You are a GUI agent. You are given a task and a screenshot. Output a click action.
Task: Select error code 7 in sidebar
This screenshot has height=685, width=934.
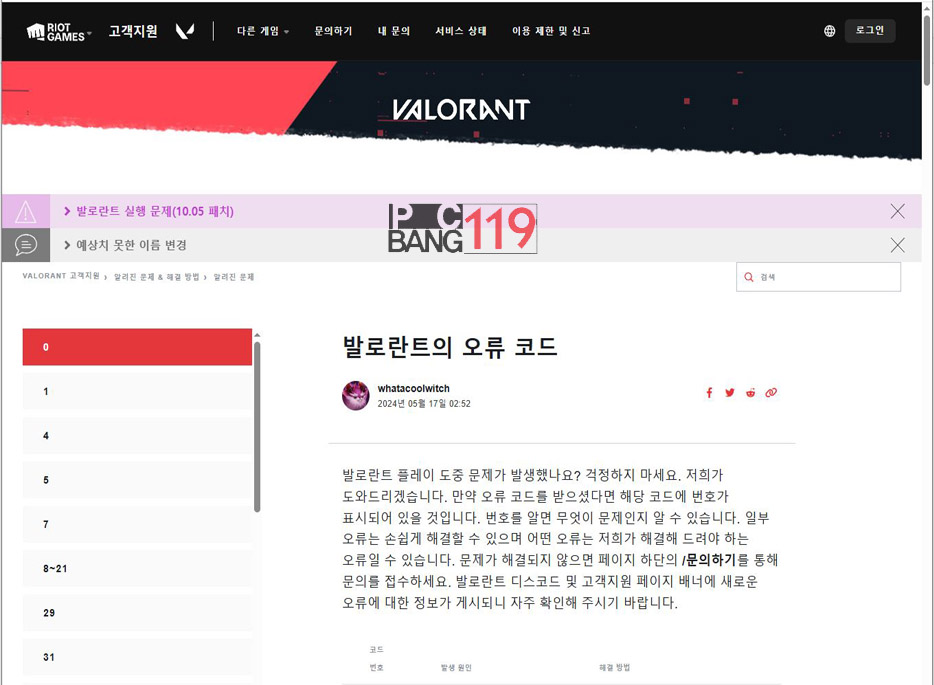pyautogui.click(x=137, y=524)
